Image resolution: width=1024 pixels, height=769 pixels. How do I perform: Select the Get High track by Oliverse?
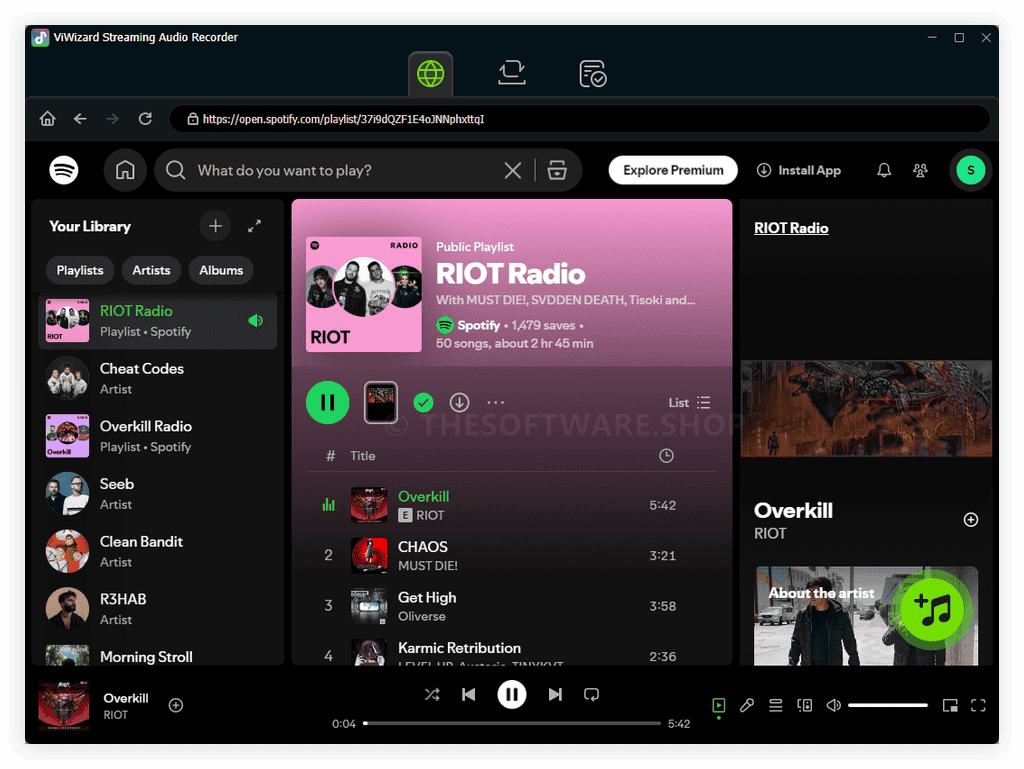pyautogui.click(x=512, y=606)
